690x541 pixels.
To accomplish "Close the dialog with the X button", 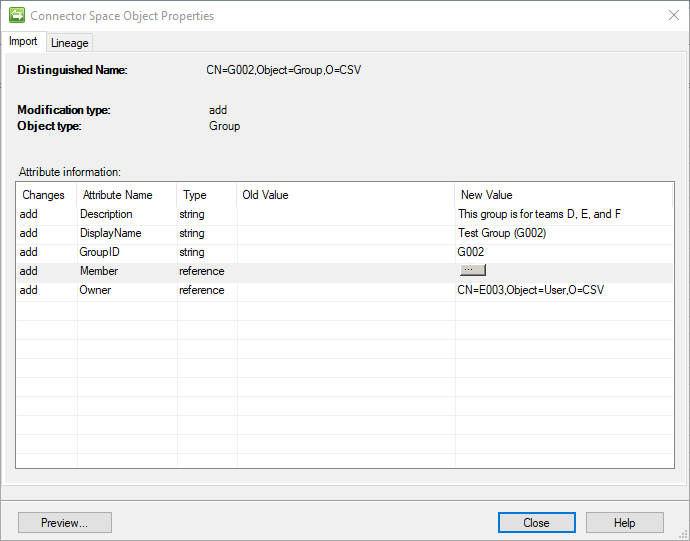I will pos(673,15).
